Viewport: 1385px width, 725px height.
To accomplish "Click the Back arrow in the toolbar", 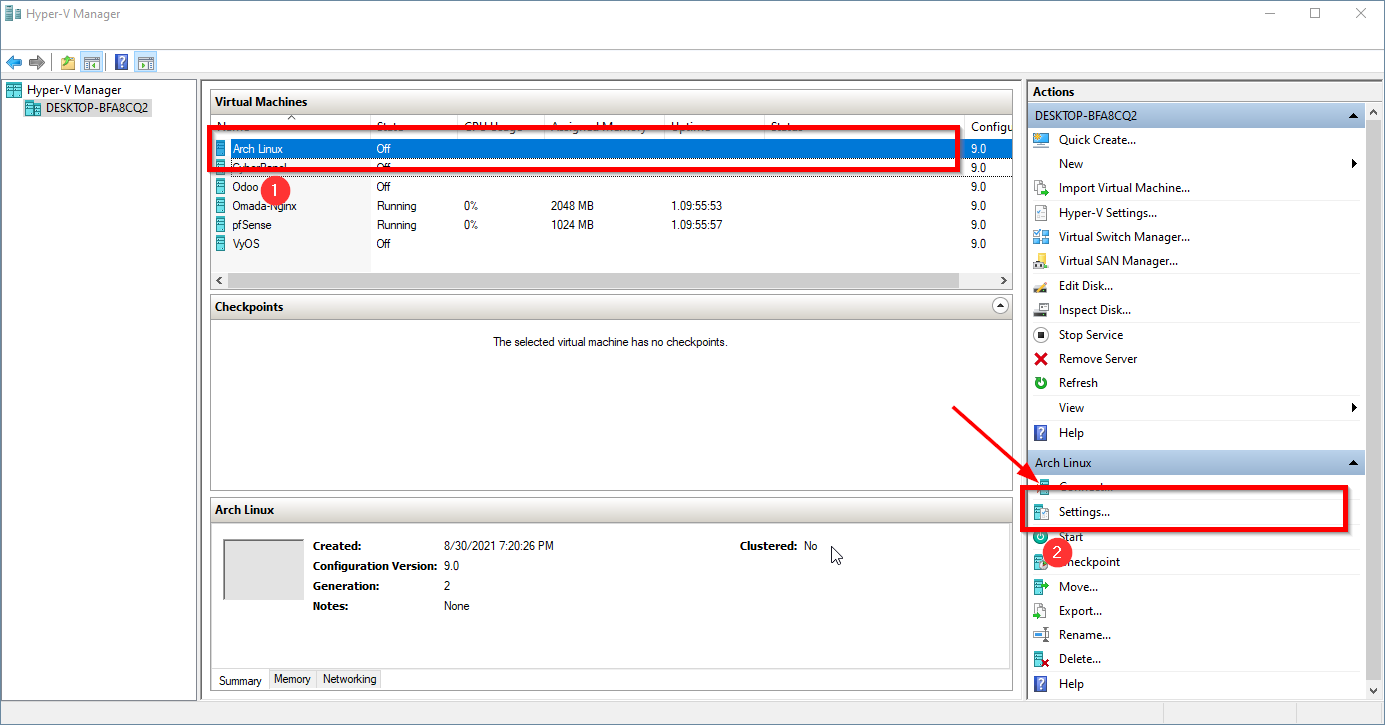I will pos(14,62).
